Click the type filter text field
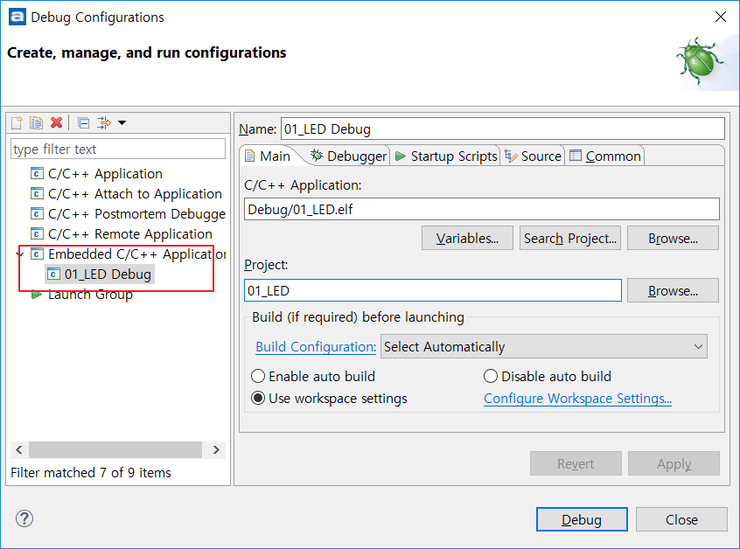The image size is (740, 549). pyautogui.click(x=117, y=149)
